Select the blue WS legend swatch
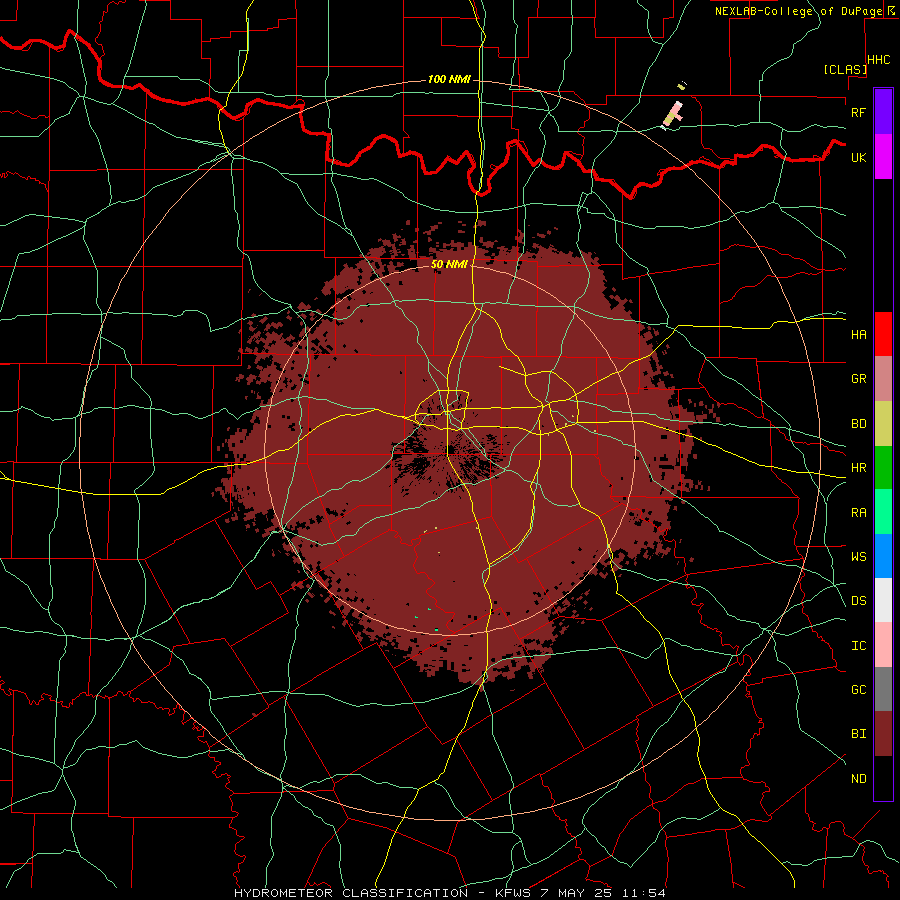 tap(883, 556)
